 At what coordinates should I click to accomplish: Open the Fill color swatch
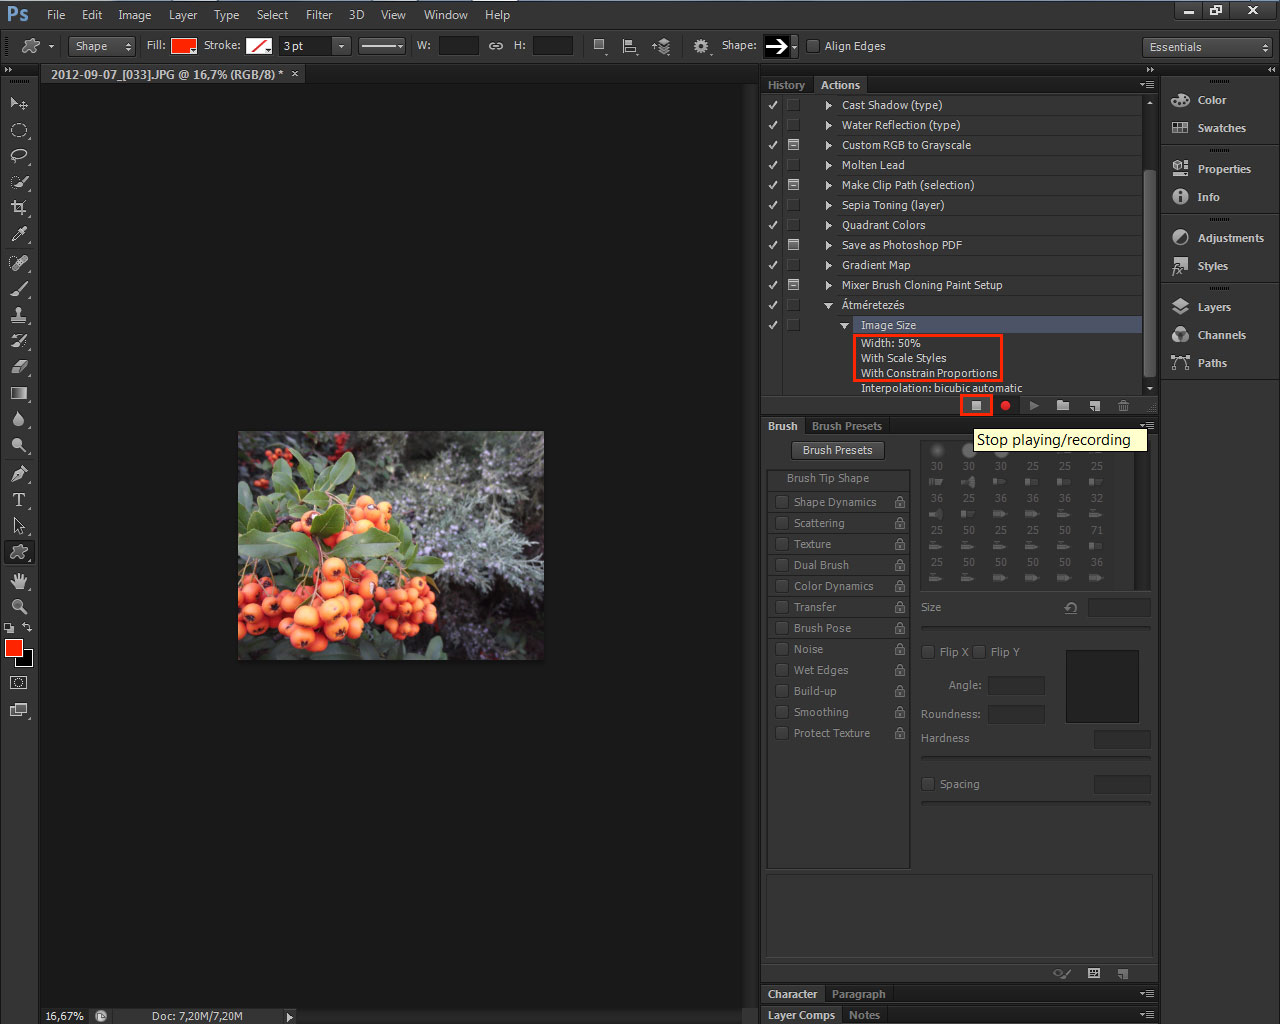pyautogui.click(x=184, y=46)
